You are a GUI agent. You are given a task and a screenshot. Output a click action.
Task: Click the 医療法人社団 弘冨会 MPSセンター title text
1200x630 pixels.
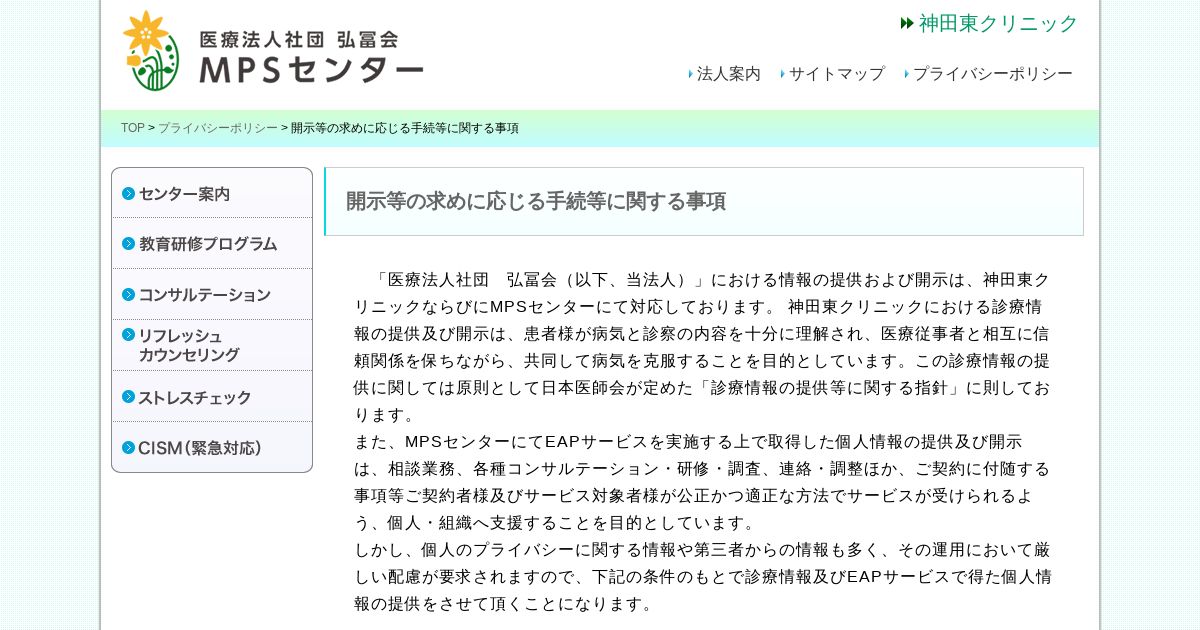[x=311, y=55]
